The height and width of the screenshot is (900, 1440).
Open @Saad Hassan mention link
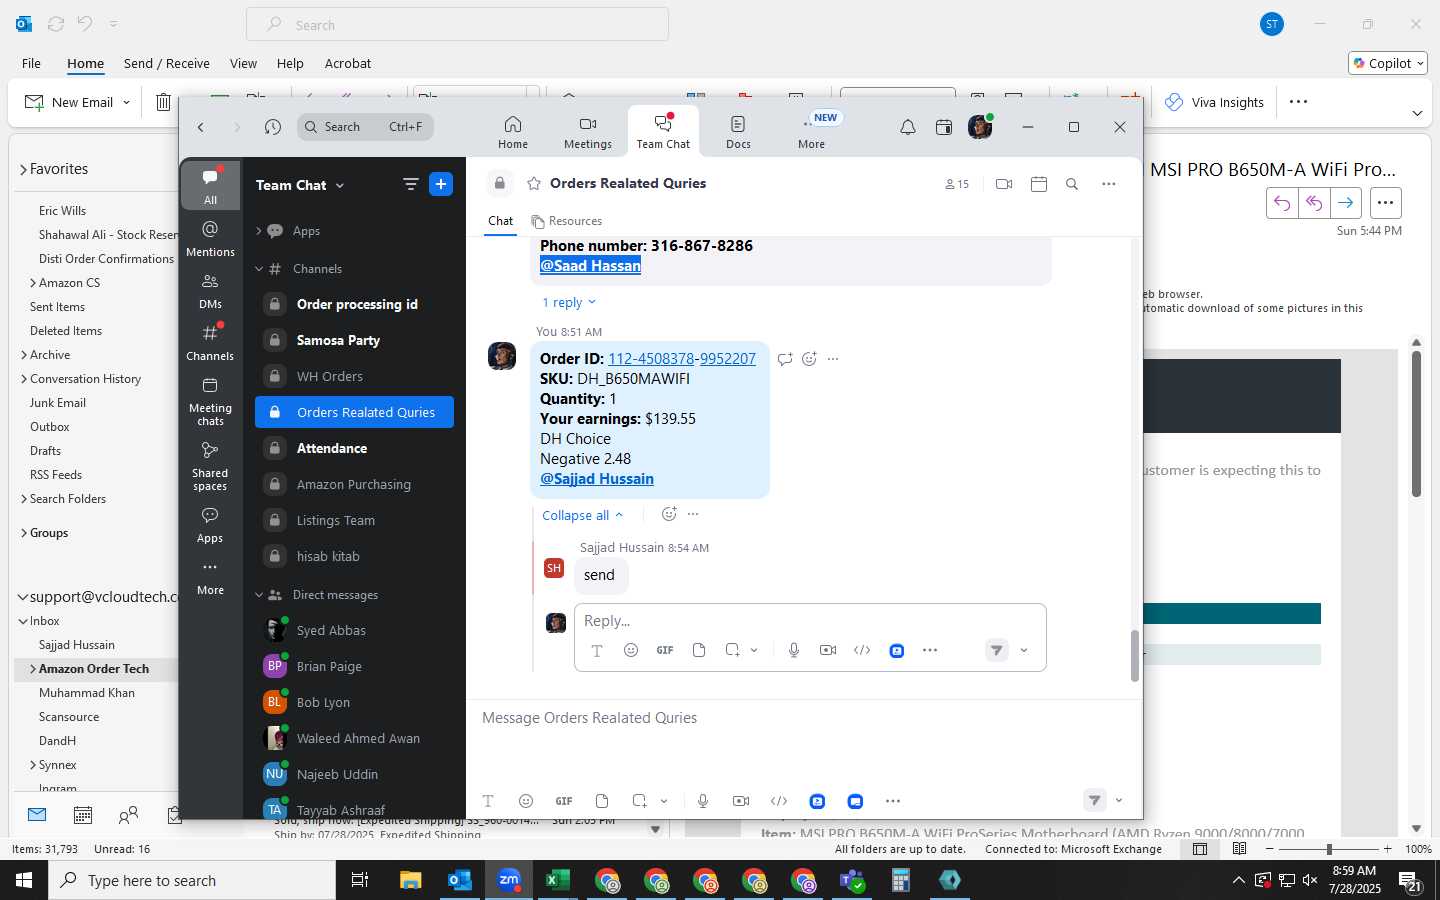point(590,265)
